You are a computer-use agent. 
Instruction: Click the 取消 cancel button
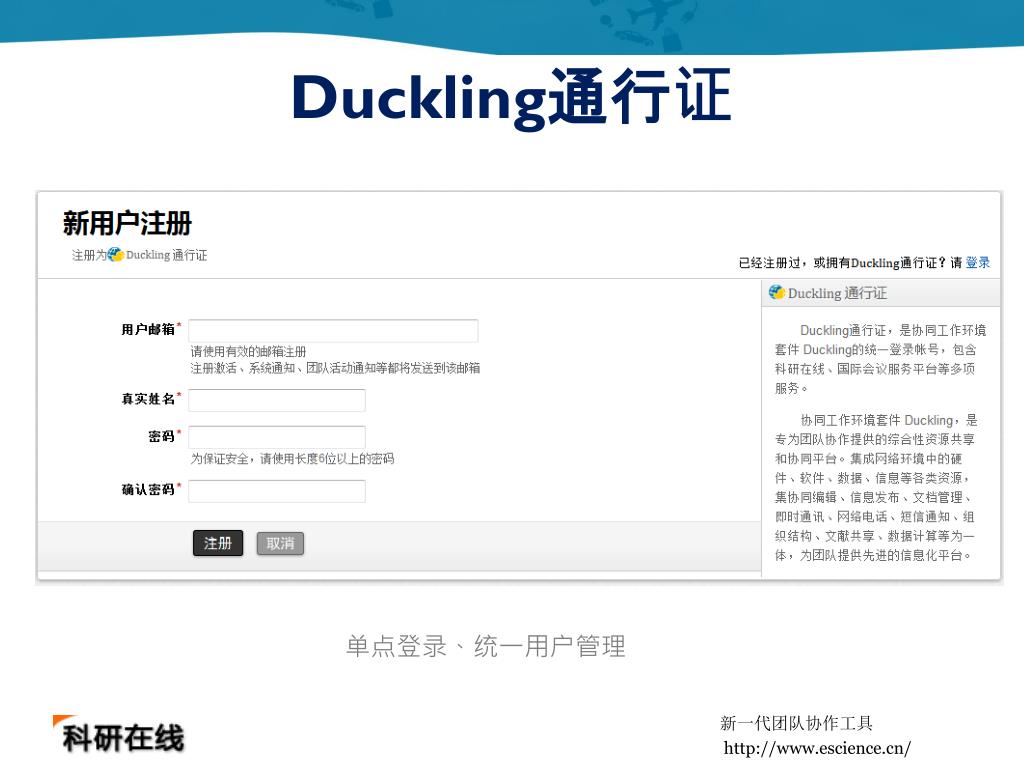(x=280, y=543)
